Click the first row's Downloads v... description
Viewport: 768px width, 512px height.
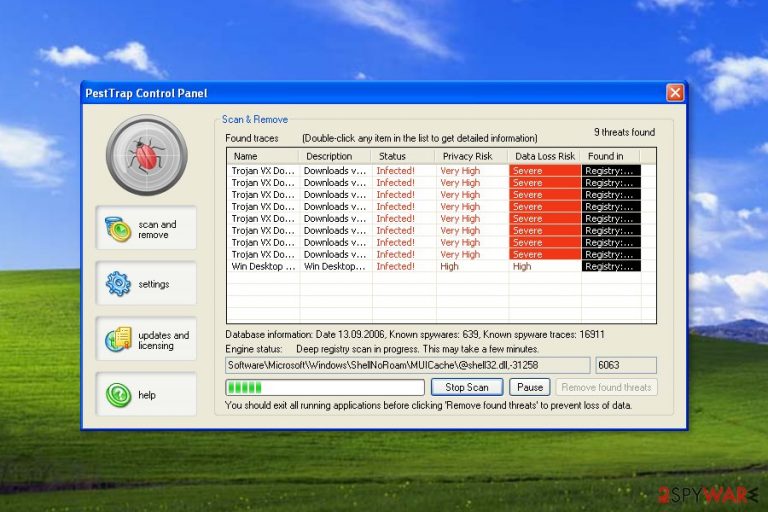(336, 171)
